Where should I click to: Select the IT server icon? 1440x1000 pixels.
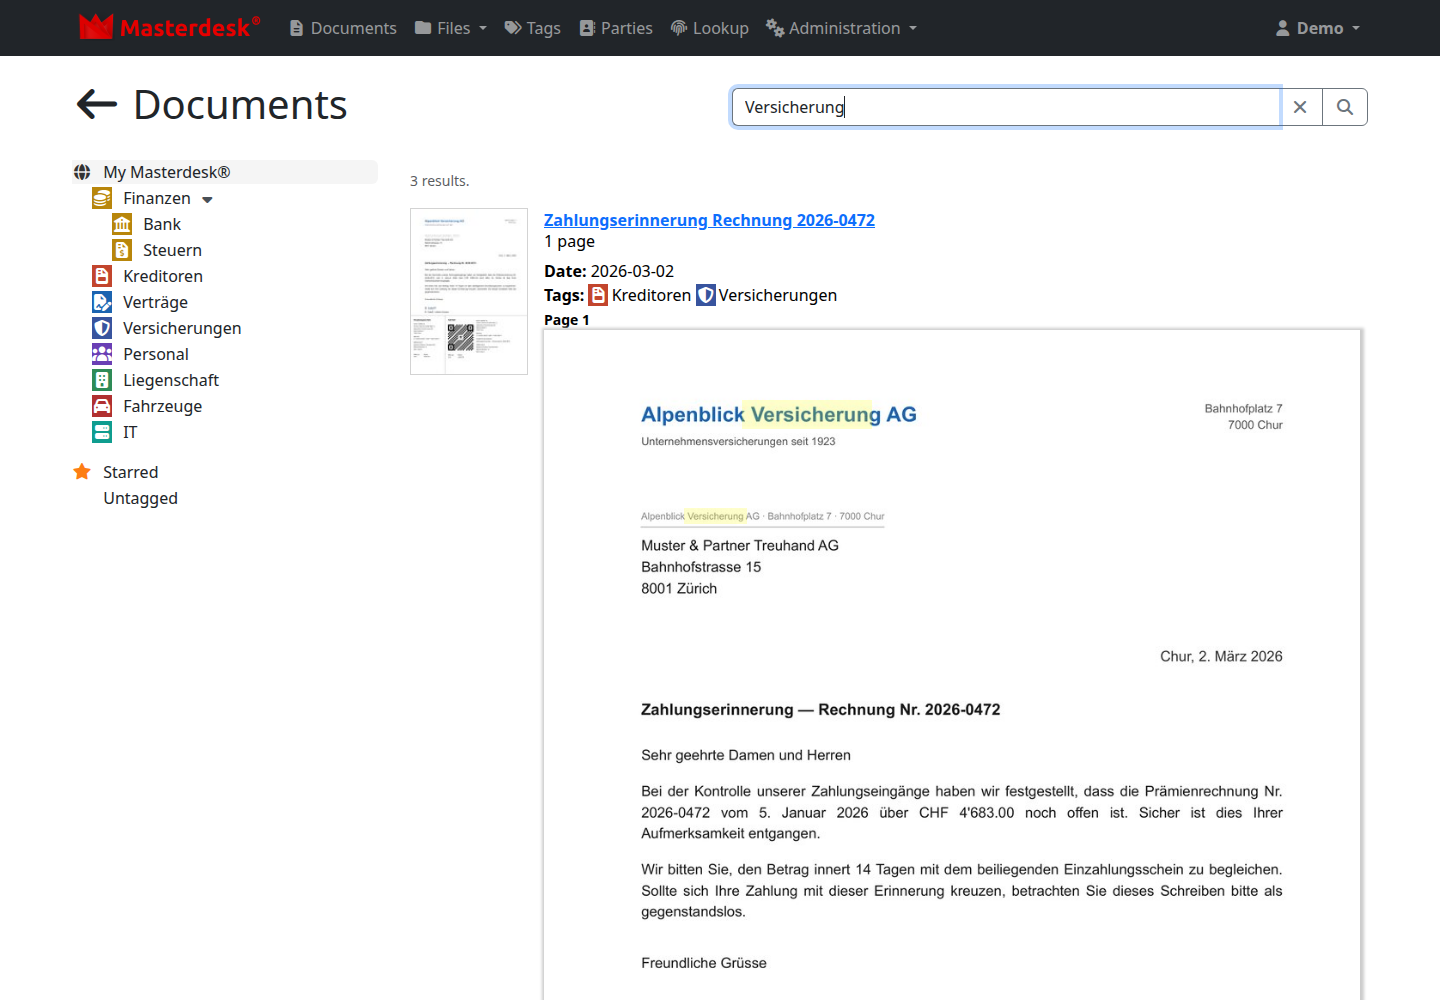[102, 432]
